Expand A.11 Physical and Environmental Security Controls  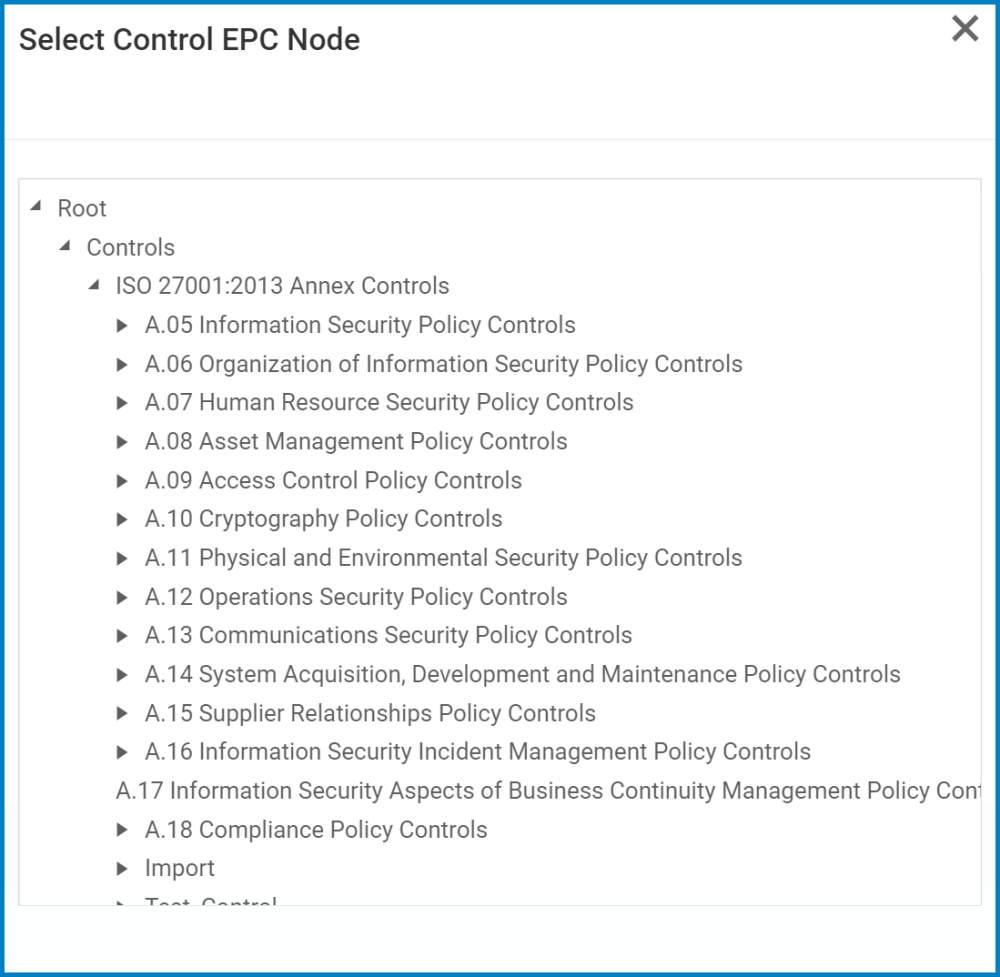point(121,557)
